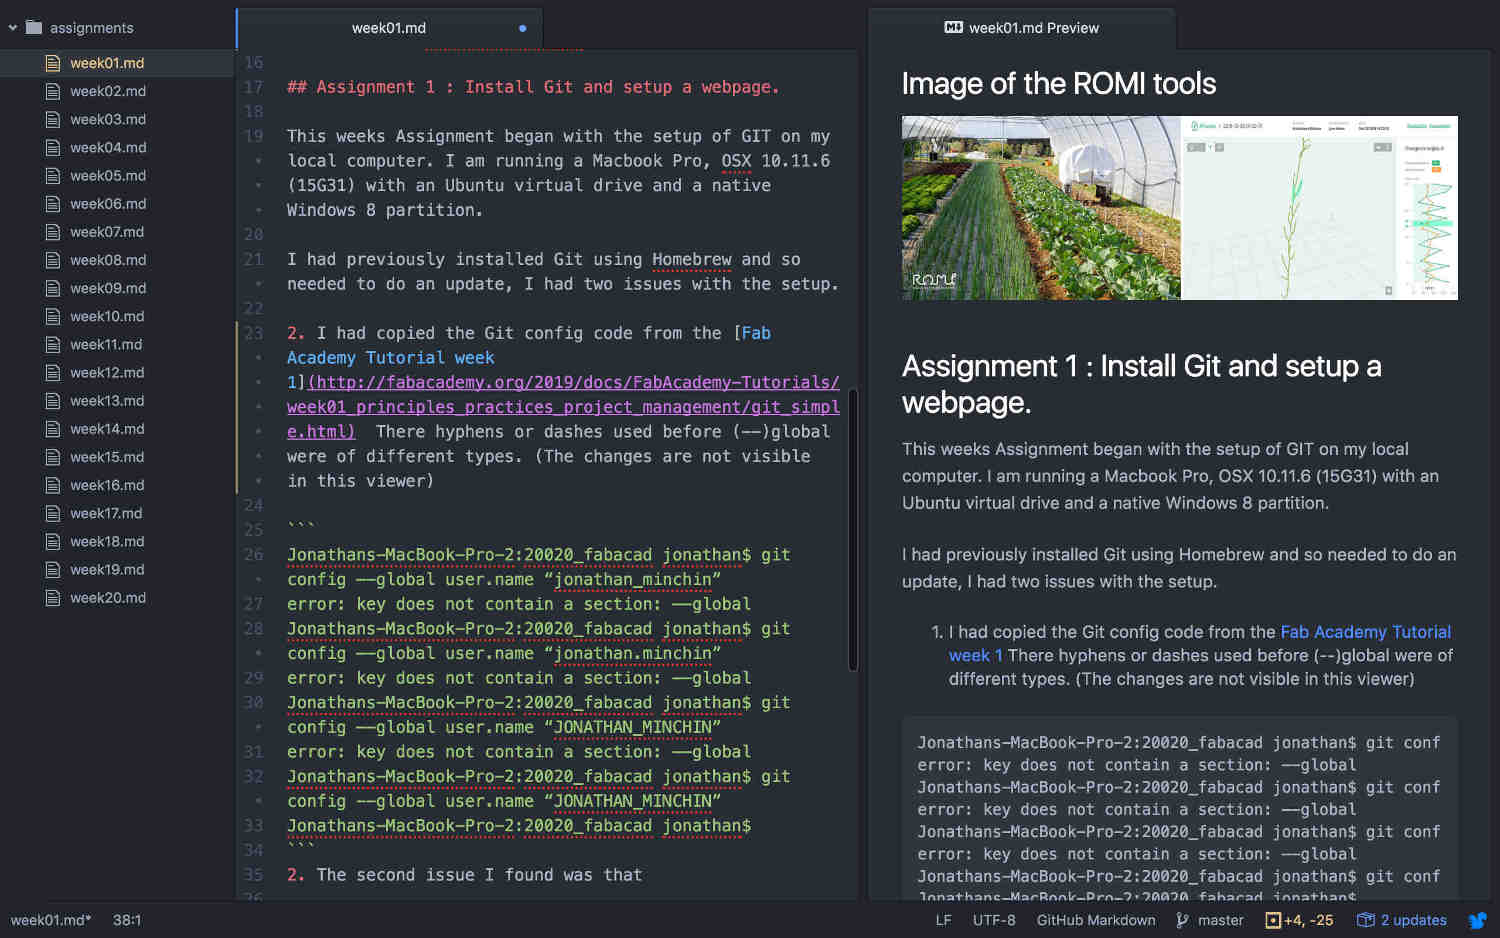Click the git diff changes icon
The image size is (1500, 938).
1273,920
